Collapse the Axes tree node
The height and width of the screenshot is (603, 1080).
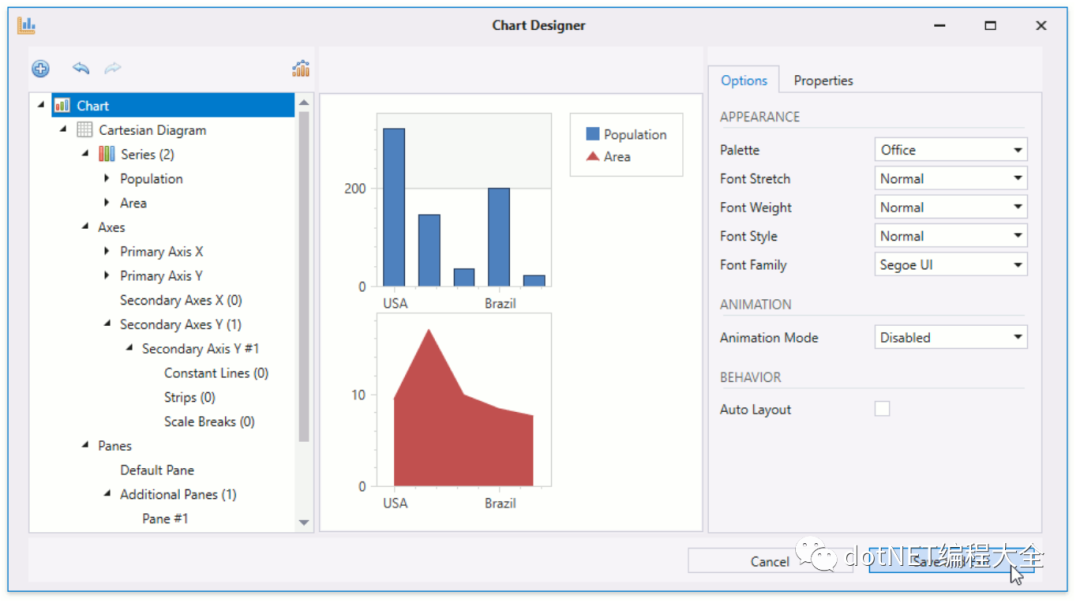[x=85, y=227]
